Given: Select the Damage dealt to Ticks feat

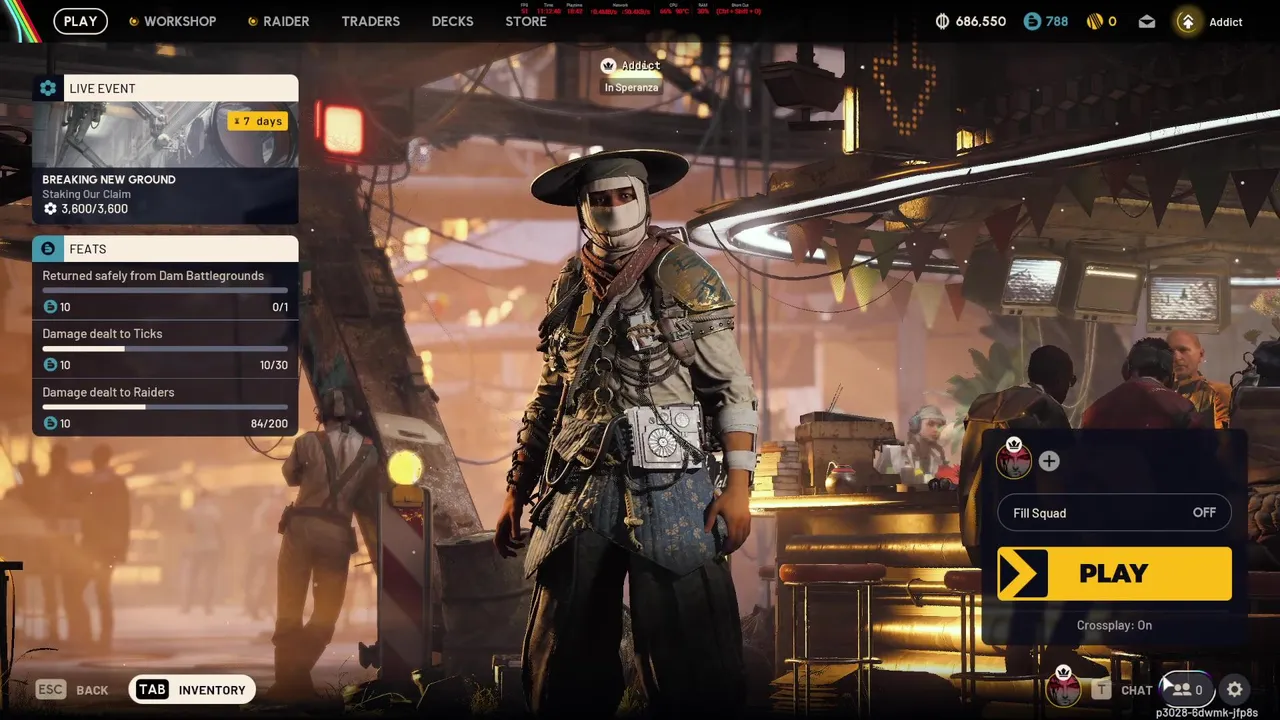Looking at the screenshot, I should [165, 349].
